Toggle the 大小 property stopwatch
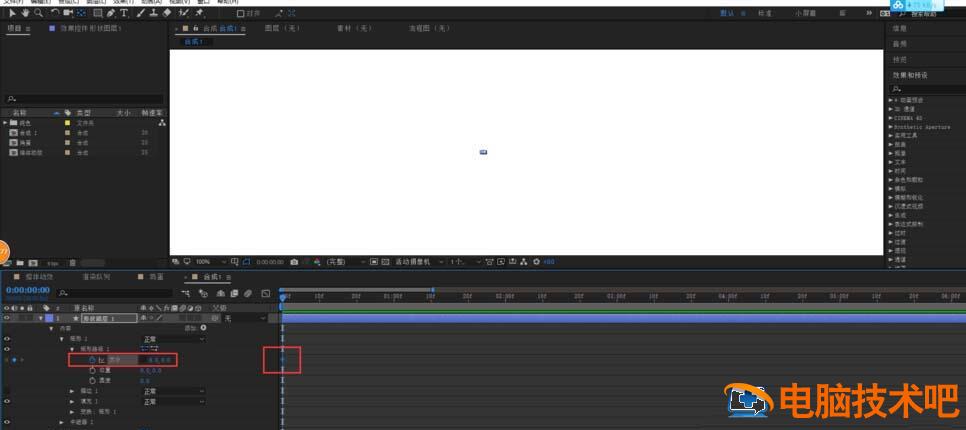This screenshot has width=966, height=430. (x=92, y=360)
